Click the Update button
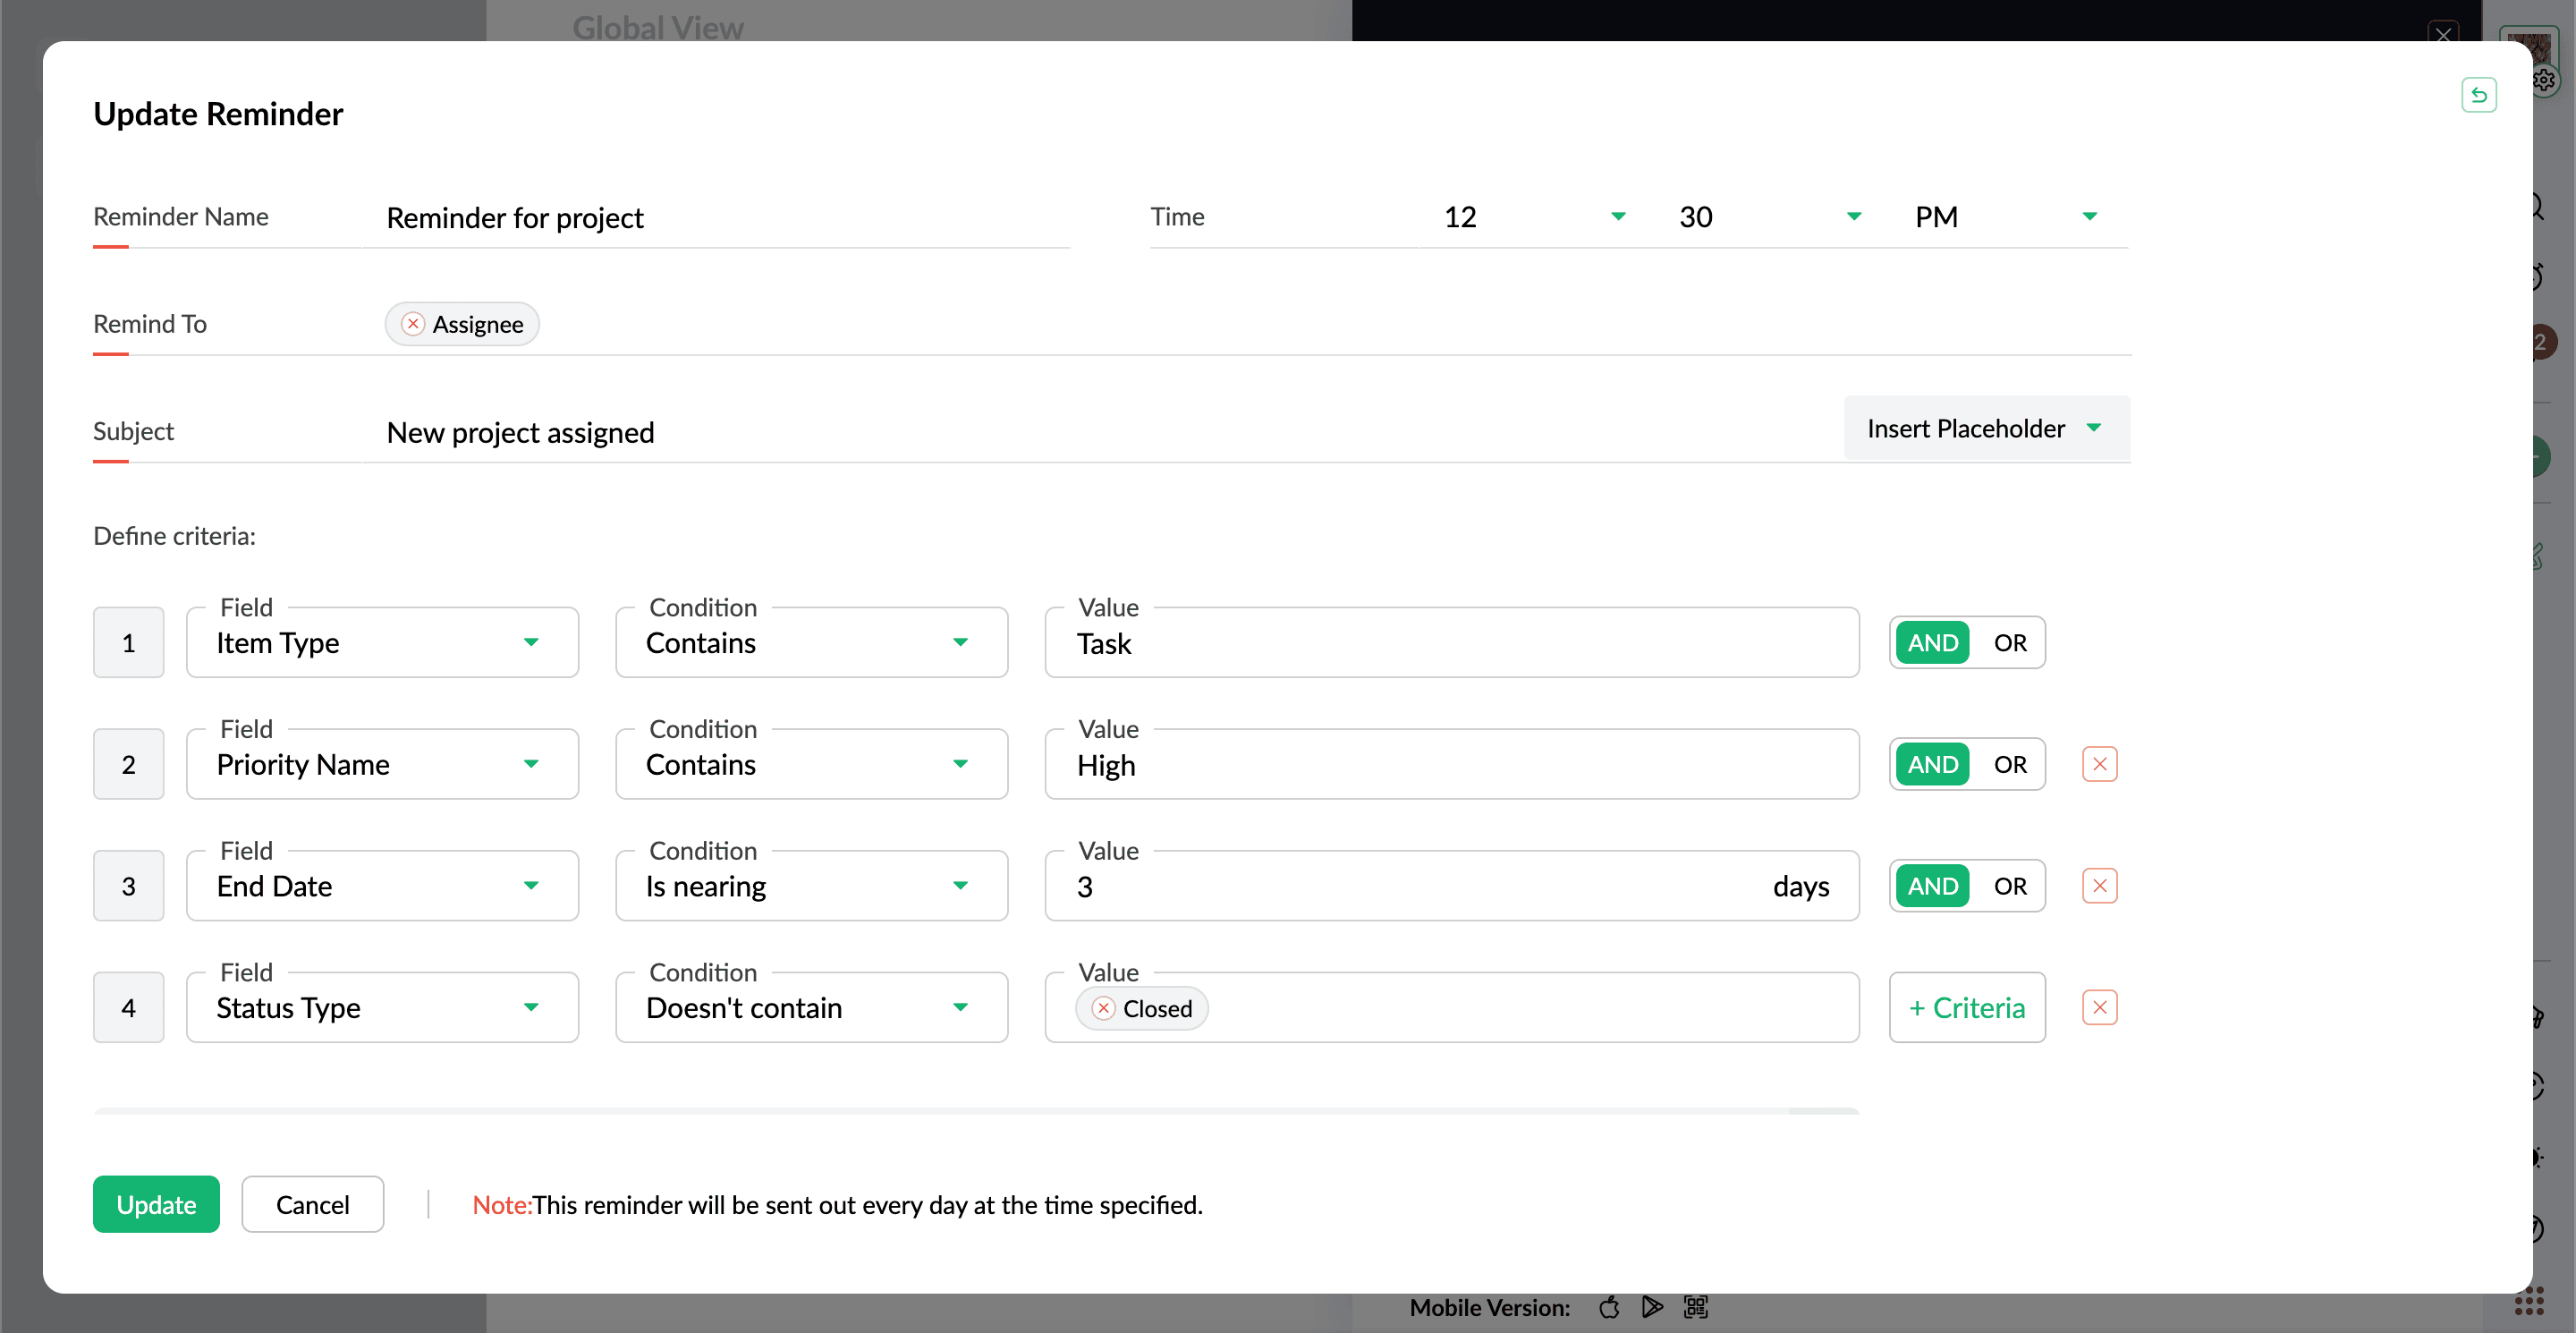 click(156, 1204)
